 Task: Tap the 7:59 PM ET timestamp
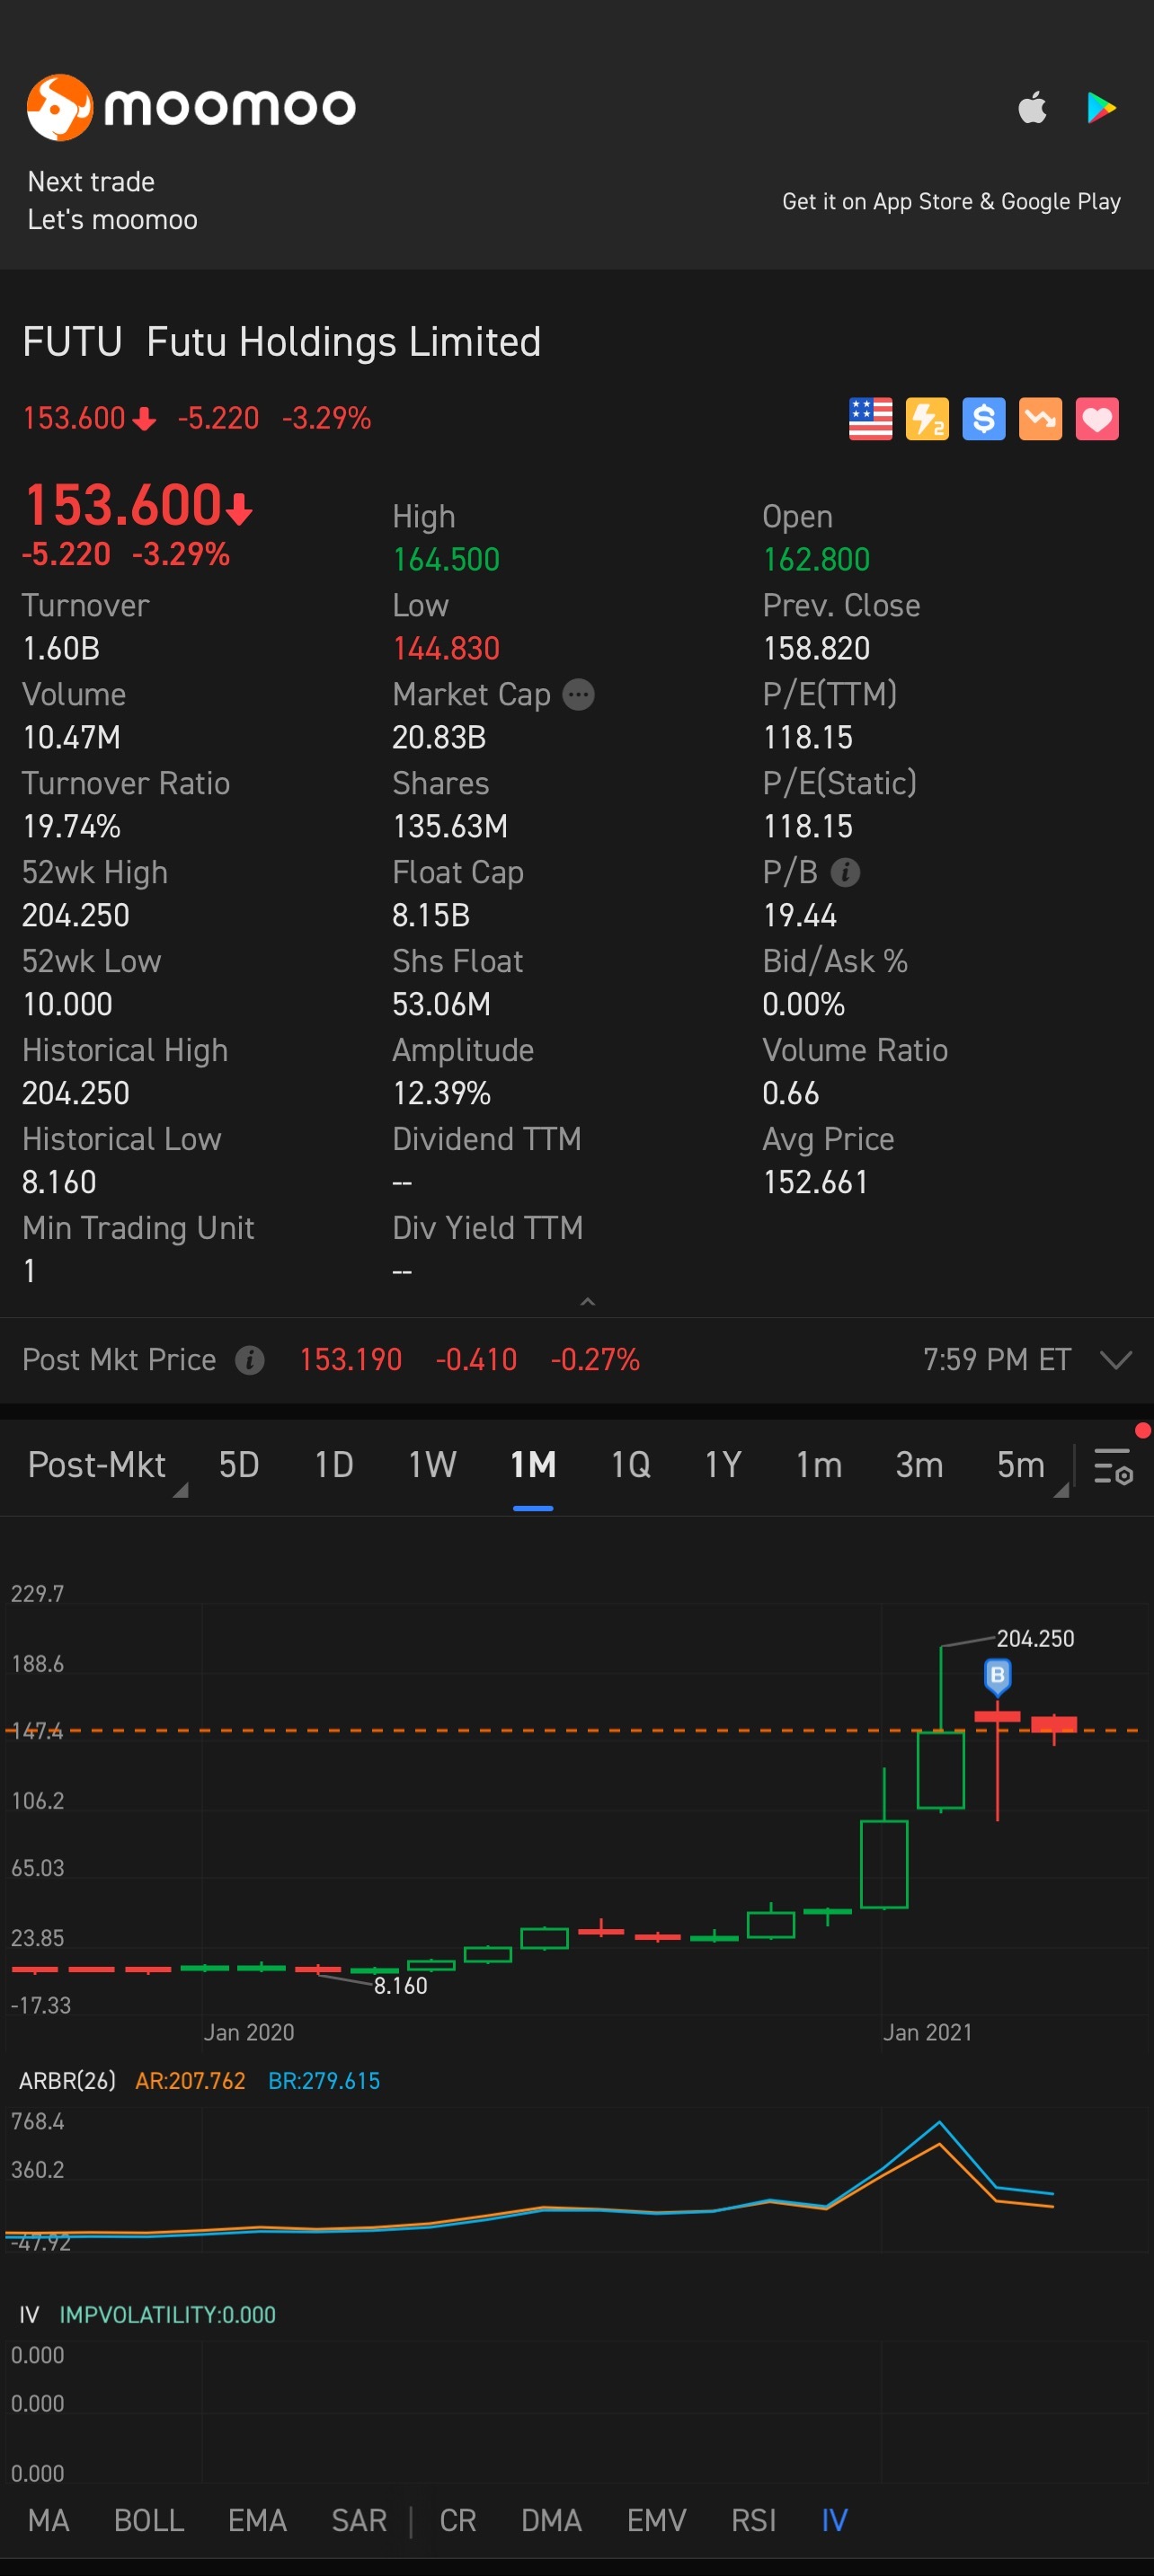[x=997, y=1360]
